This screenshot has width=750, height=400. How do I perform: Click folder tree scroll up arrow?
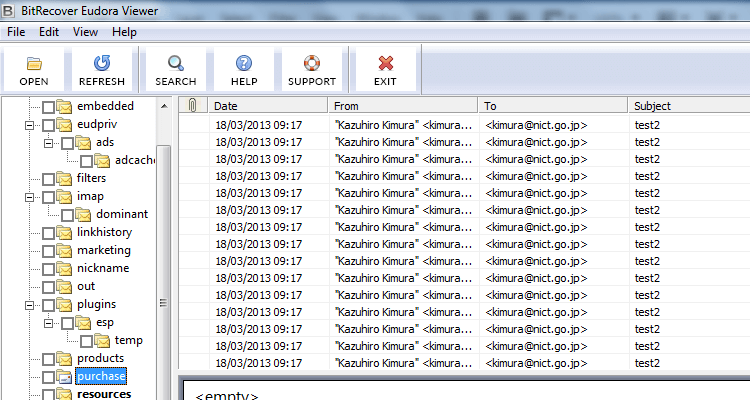click(x=164, y=106)
